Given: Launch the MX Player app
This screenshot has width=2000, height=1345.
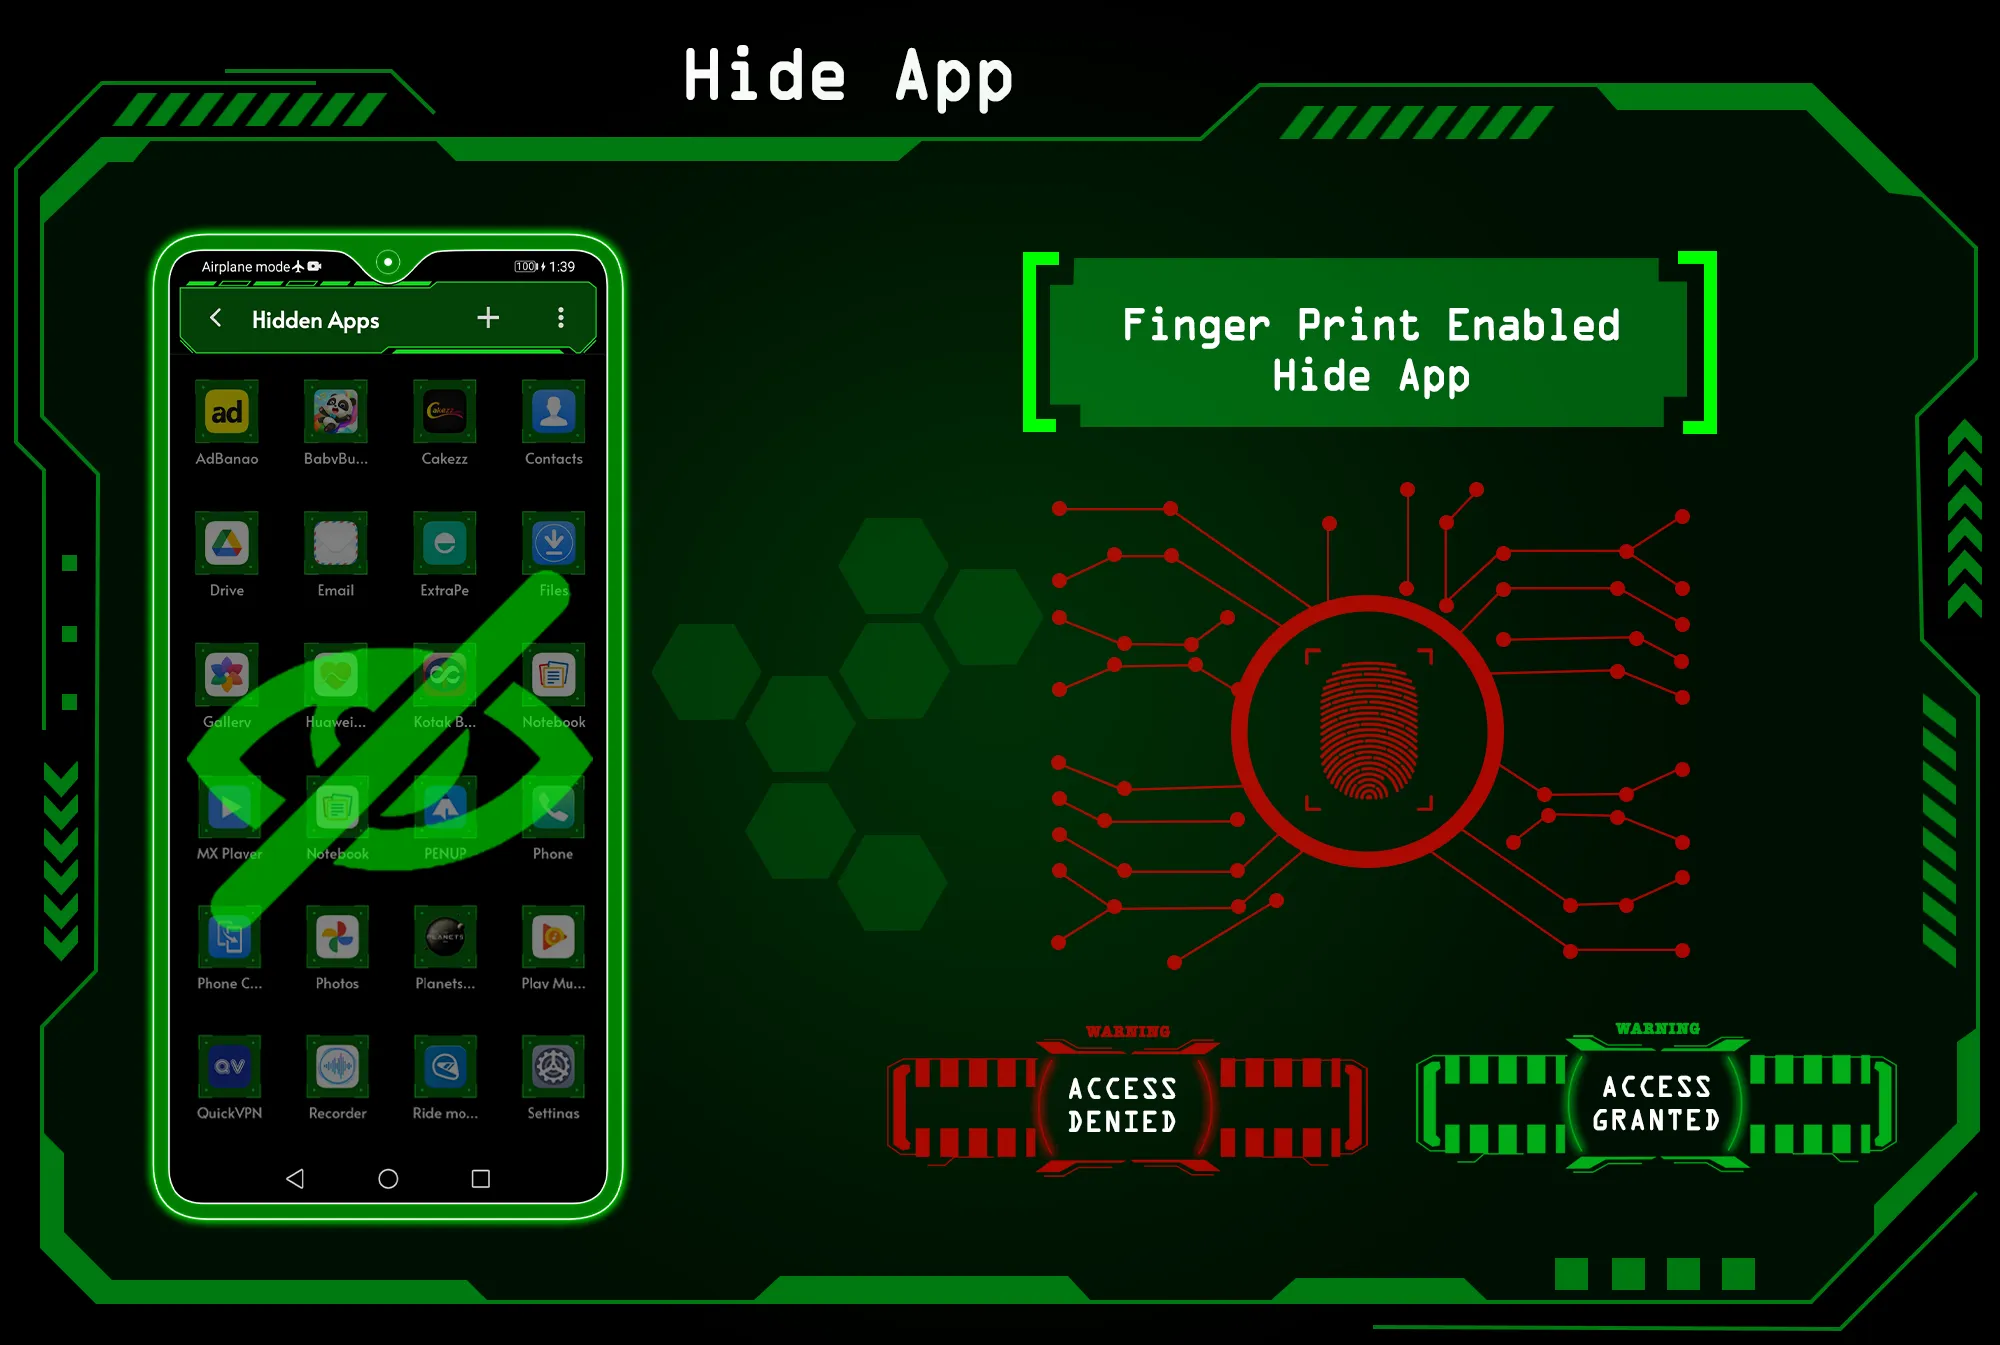Looking at the screenshot, I should point(228,811).
